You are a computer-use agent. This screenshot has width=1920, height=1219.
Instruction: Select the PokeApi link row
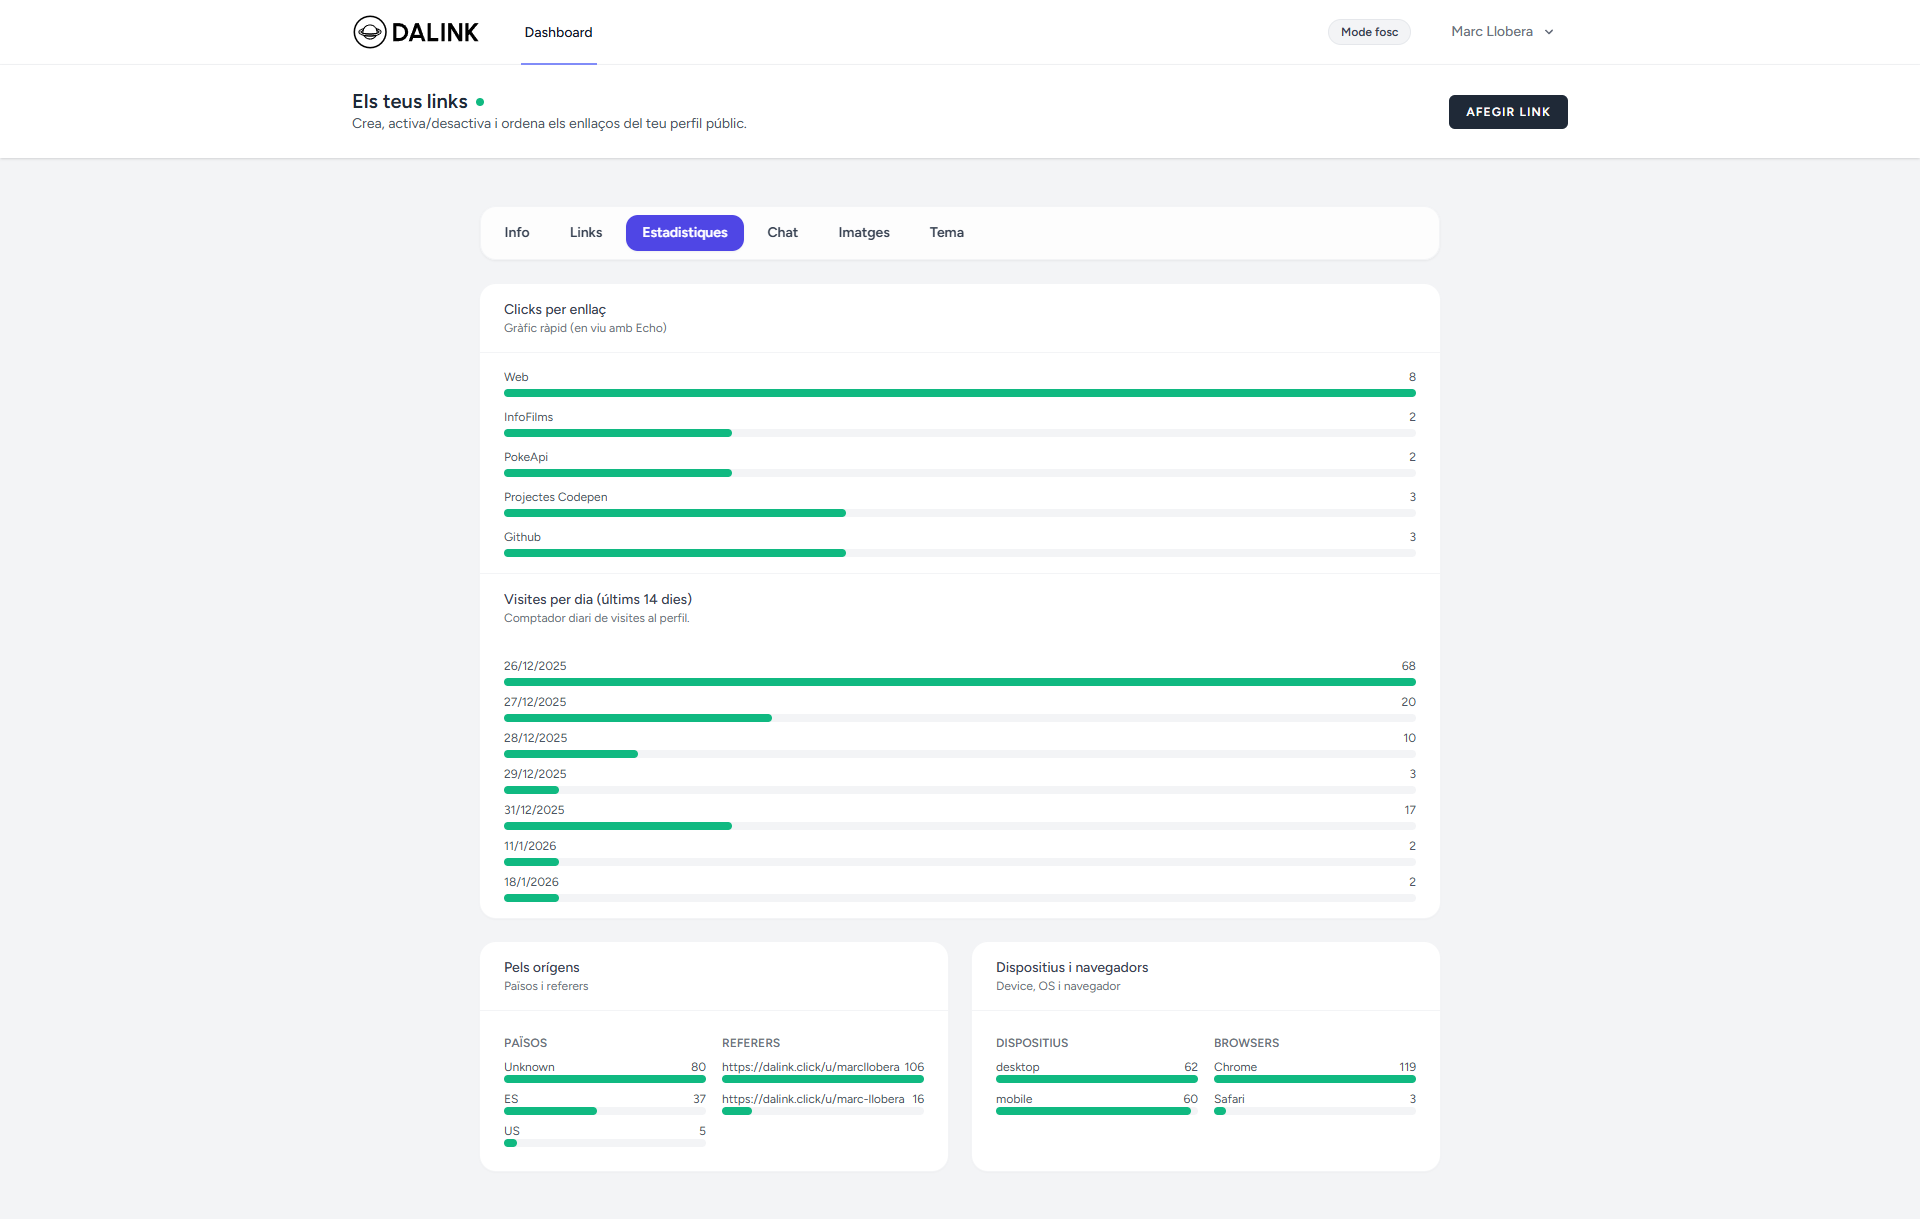525,456
